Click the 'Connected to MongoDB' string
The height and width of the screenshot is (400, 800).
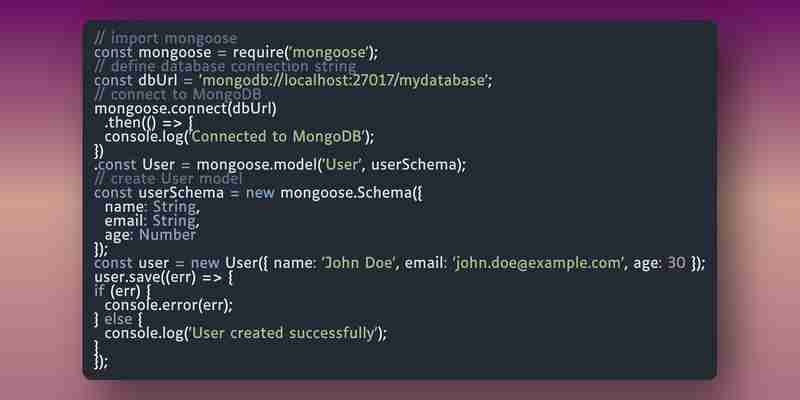pos(277,137)
